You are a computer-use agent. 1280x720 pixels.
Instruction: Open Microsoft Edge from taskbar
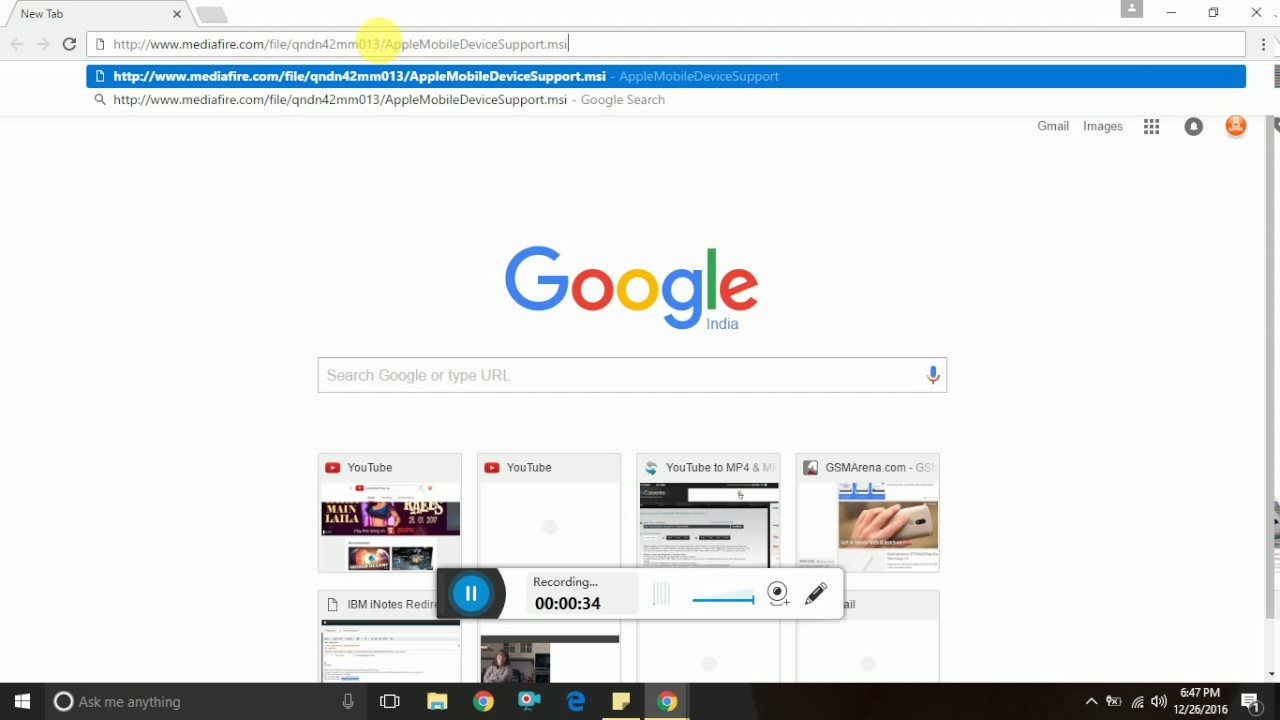(x=575, y=702)
